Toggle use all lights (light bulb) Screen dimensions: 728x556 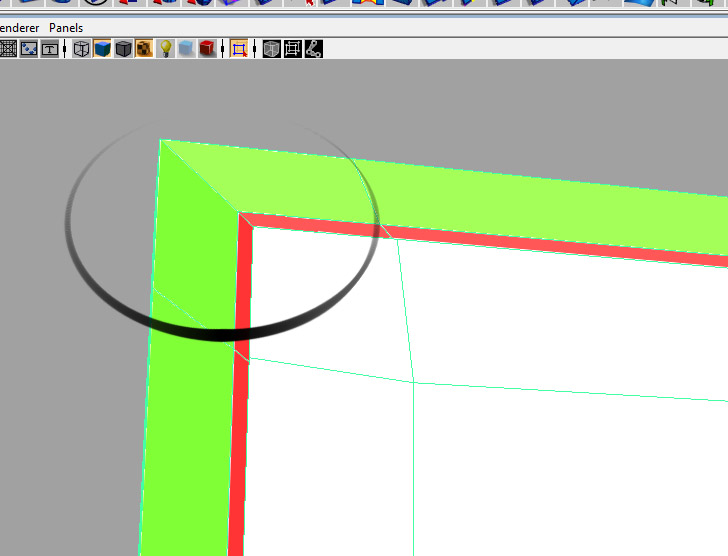[x=165, y=49]
